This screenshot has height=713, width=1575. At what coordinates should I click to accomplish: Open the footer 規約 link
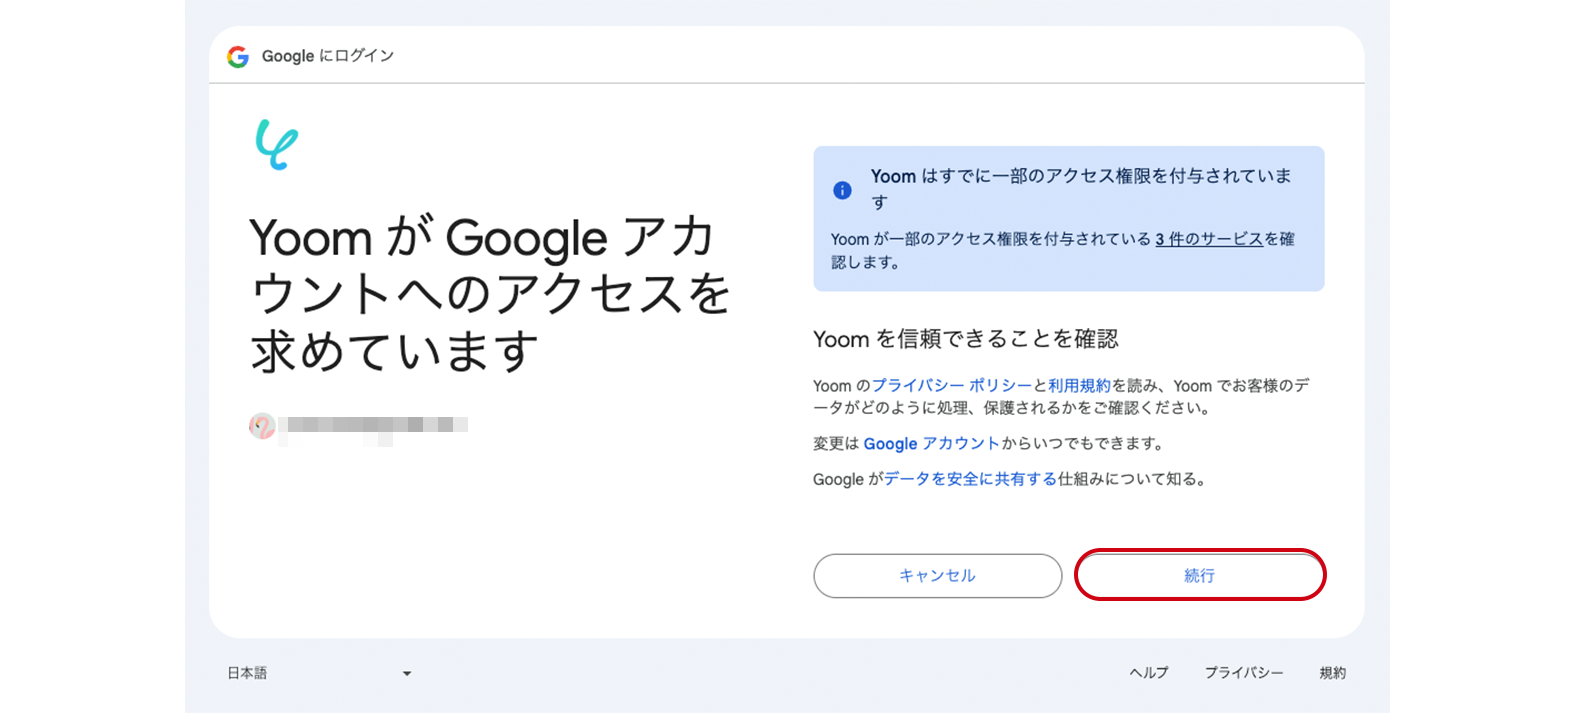pos(1332,673)
